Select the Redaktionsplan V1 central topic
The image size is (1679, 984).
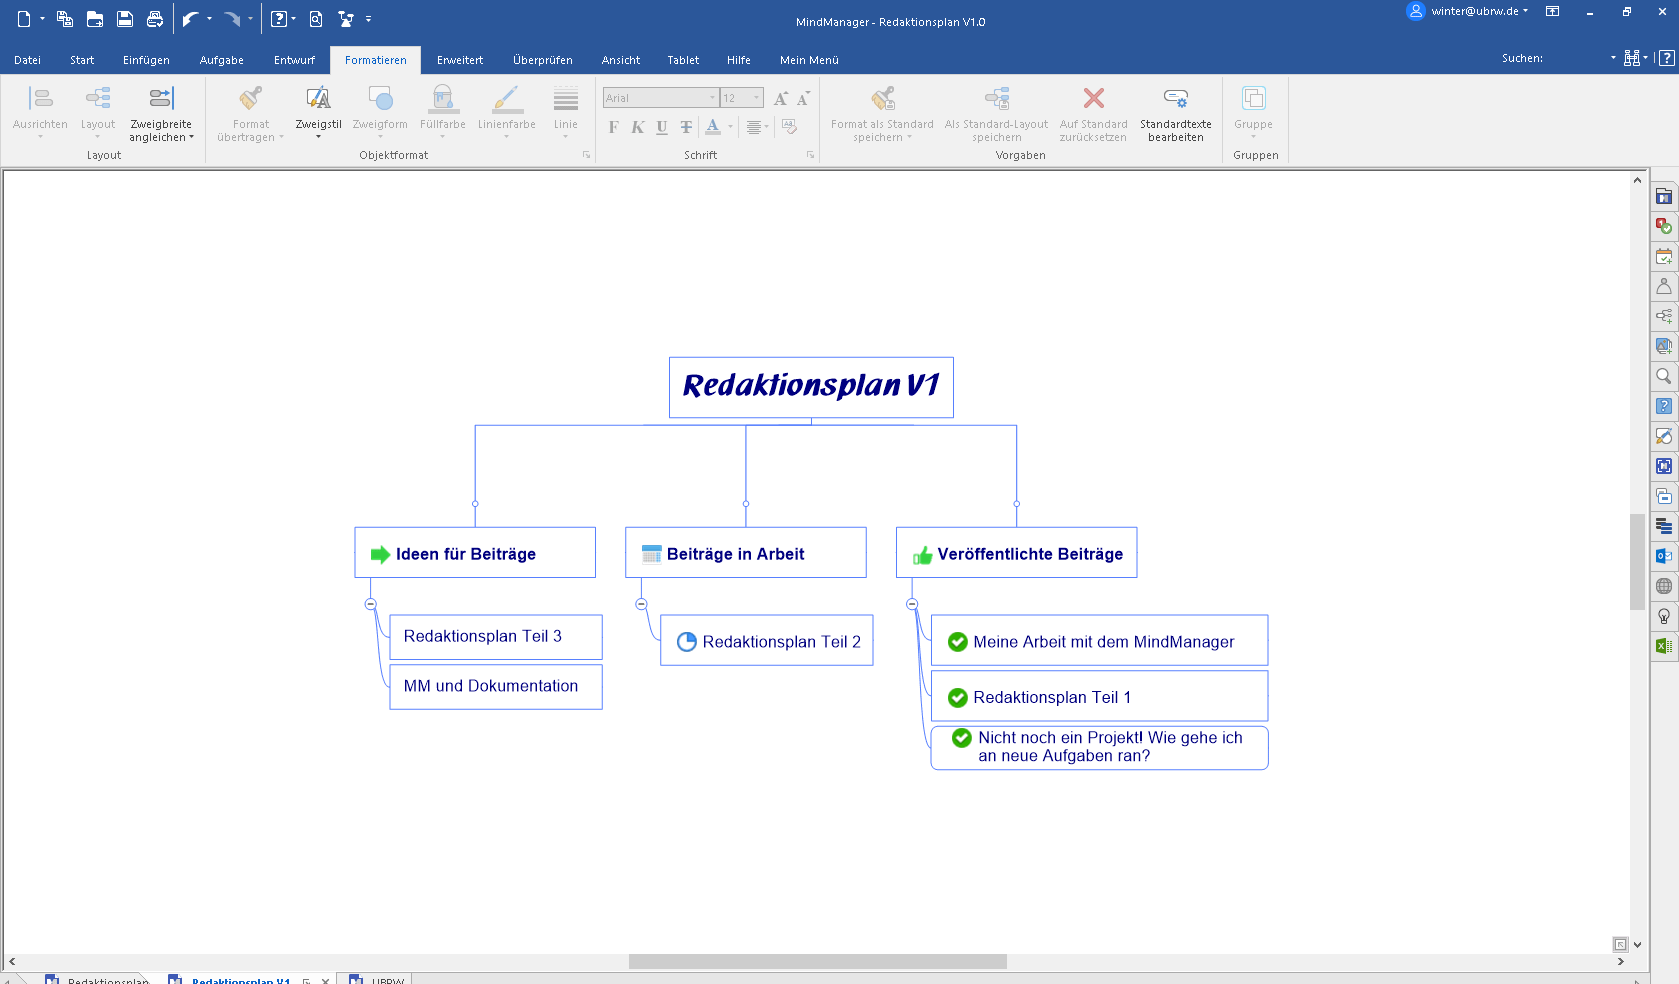pos(811,387)
